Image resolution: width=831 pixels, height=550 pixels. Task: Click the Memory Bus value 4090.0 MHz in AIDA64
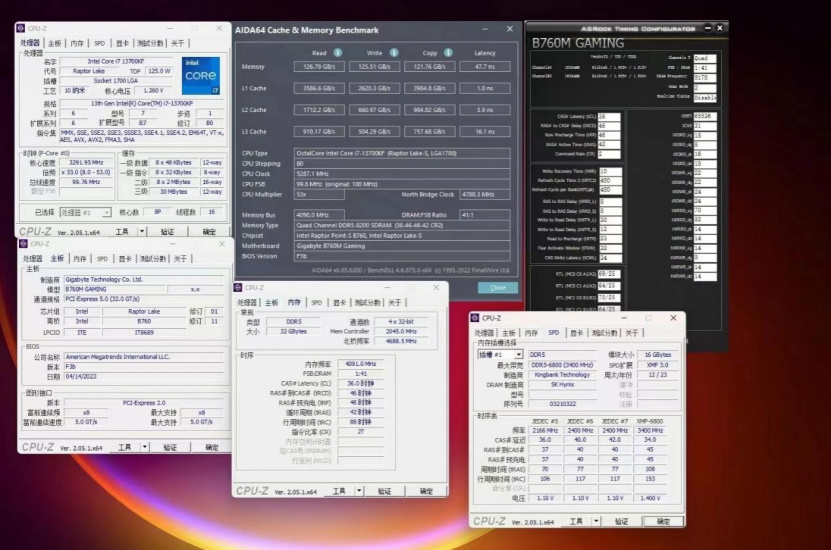[319, 215]
